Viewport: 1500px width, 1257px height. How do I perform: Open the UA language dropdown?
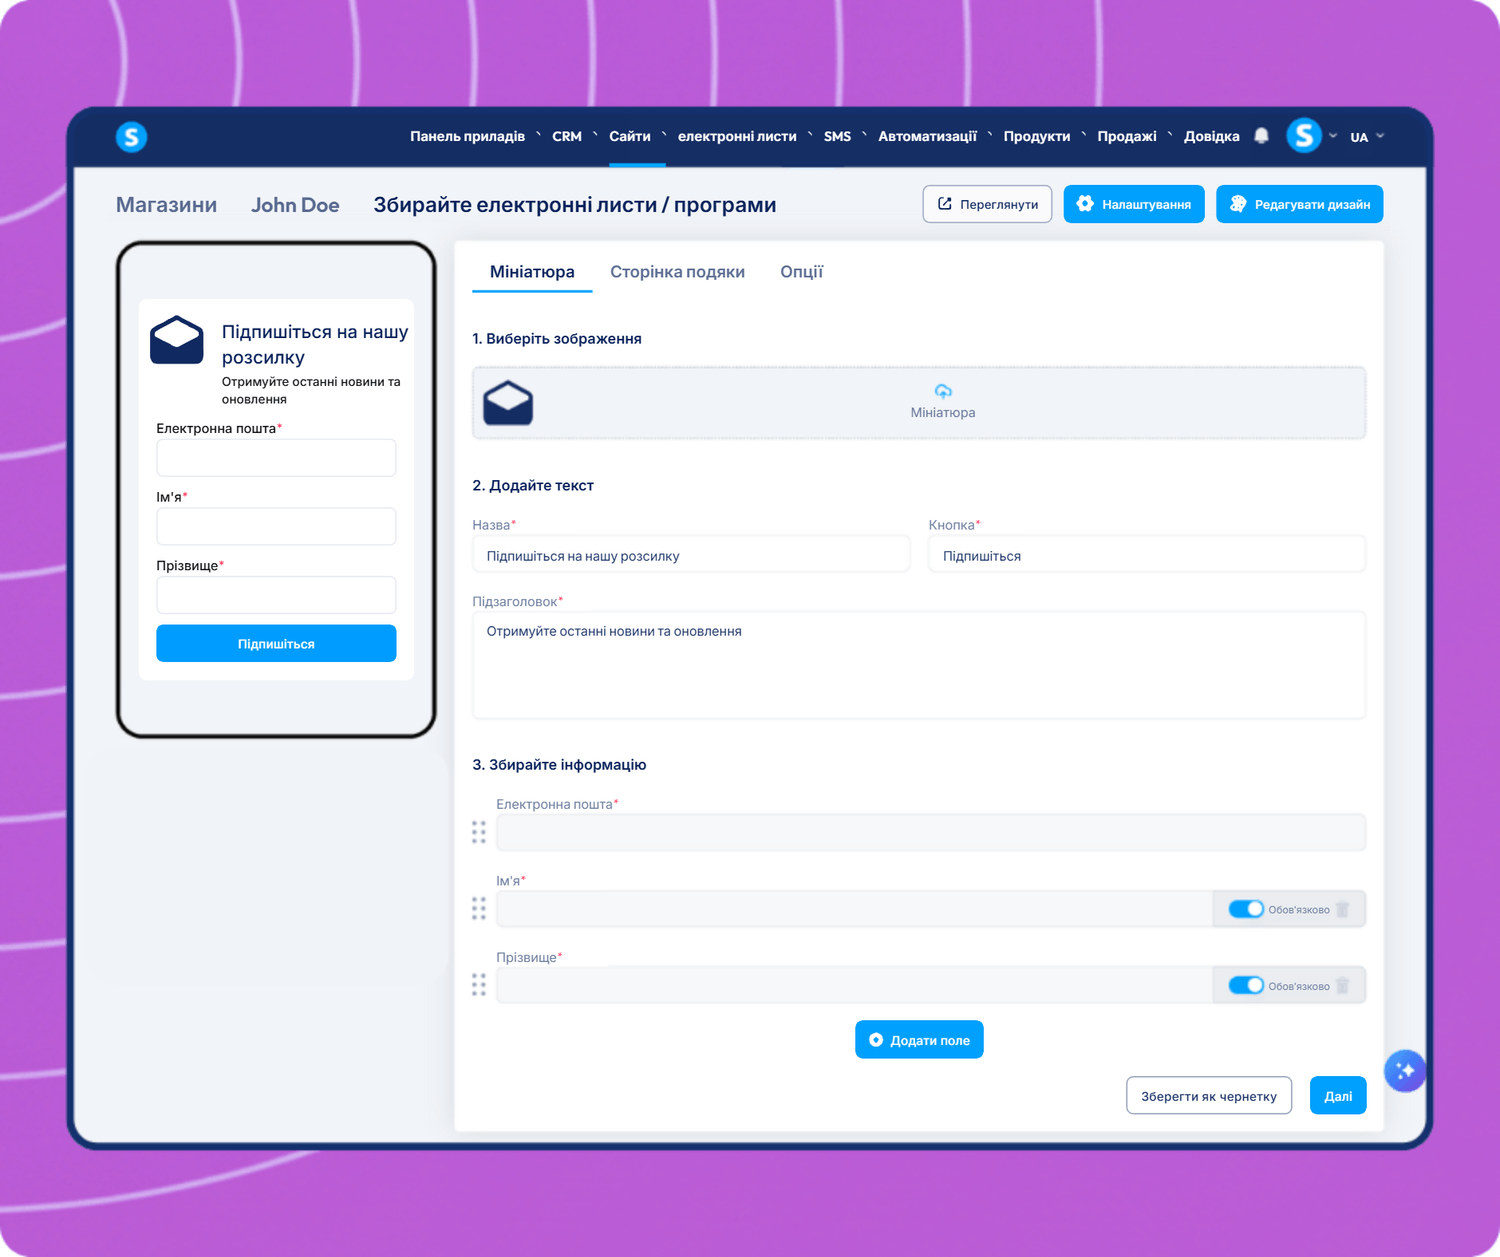click(x=1367, y=137)
